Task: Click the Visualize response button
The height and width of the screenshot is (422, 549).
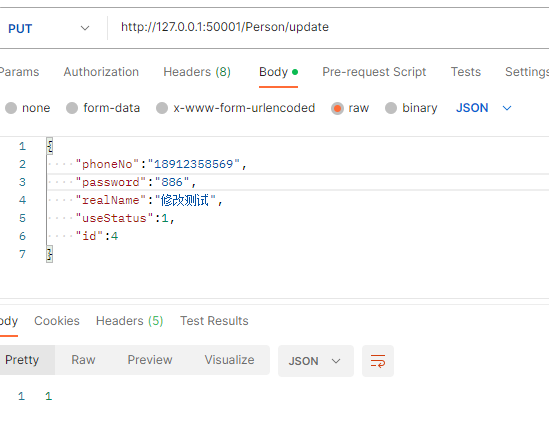Action: [x=229, y=360]
